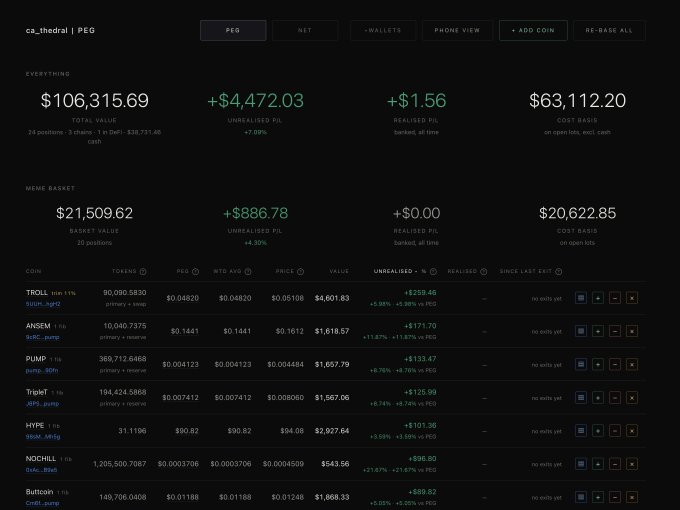Show help for the PRICE column

click(301, 271)
